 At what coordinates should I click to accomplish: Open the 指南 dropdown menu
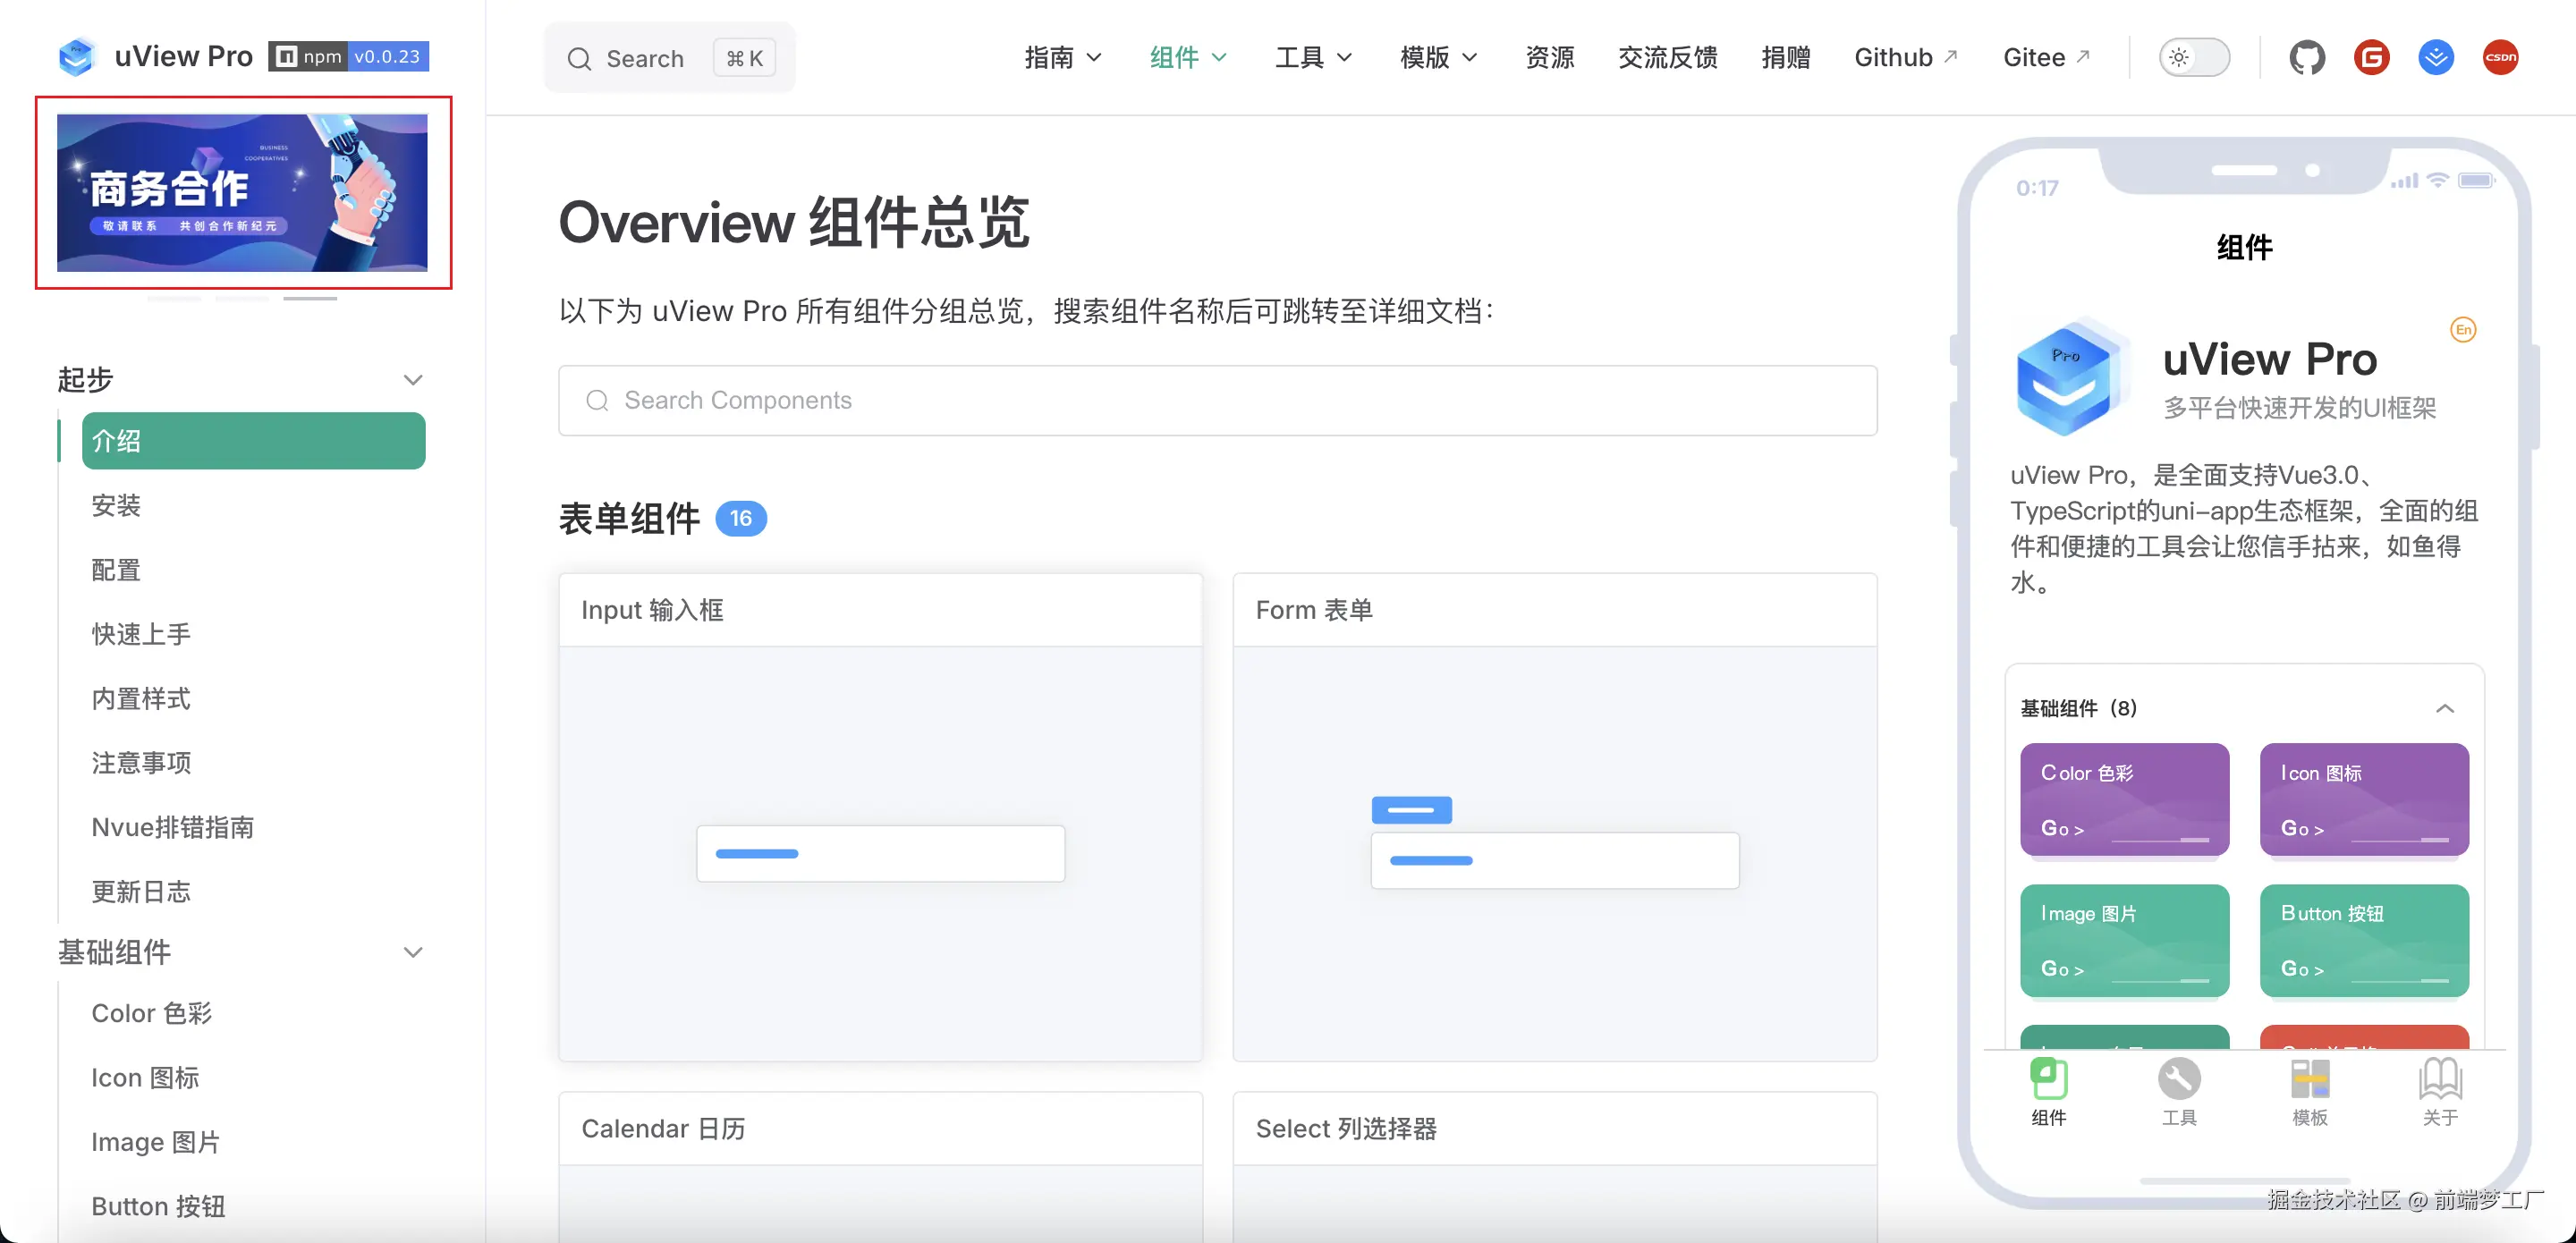pyautogui.click(x=1062, y=58)
